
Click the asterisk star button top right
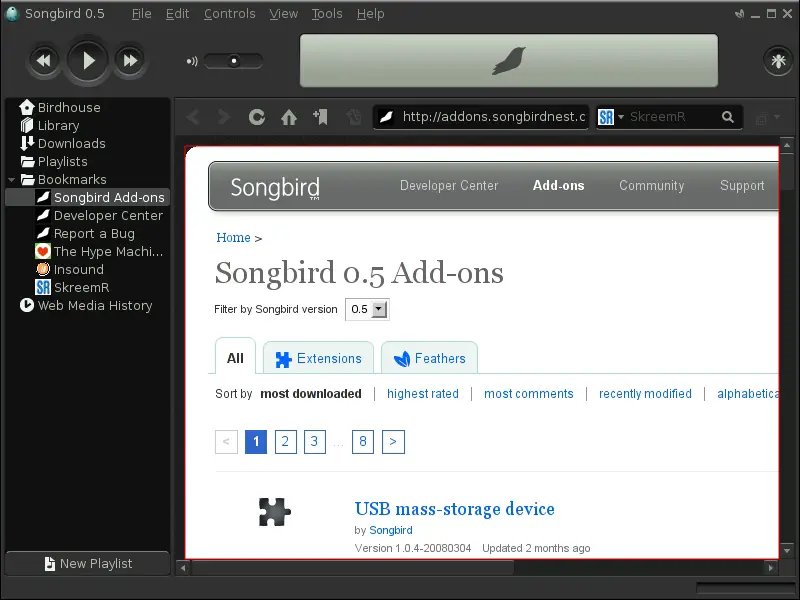click(778, 61)
